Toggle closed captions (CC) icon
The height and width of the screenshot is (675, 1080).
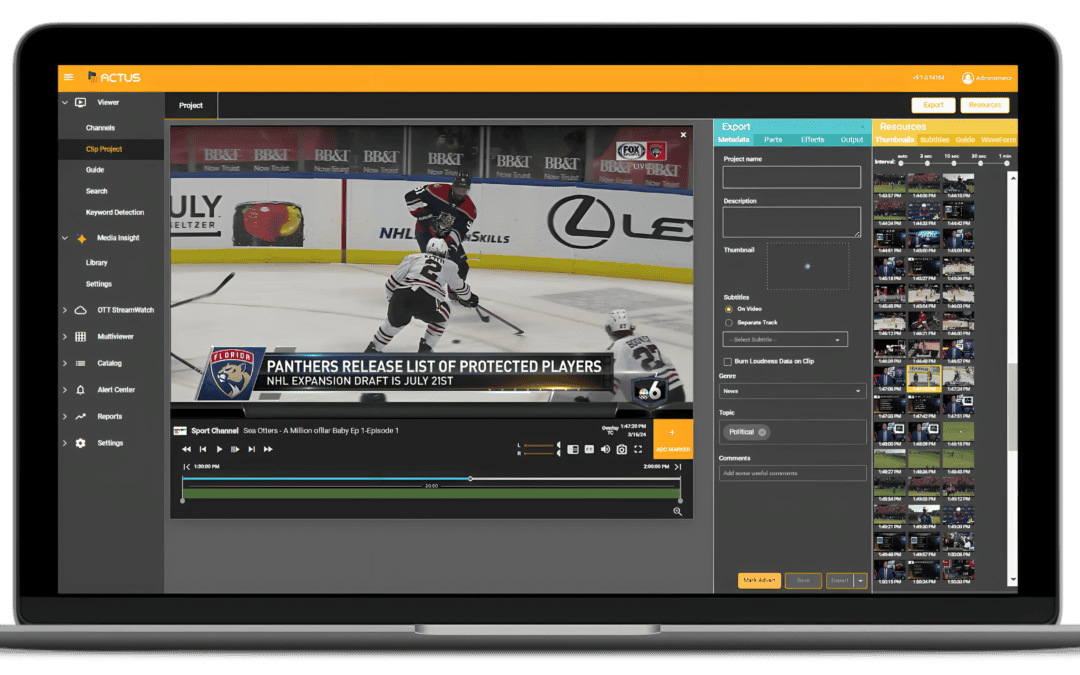[589, 449]
